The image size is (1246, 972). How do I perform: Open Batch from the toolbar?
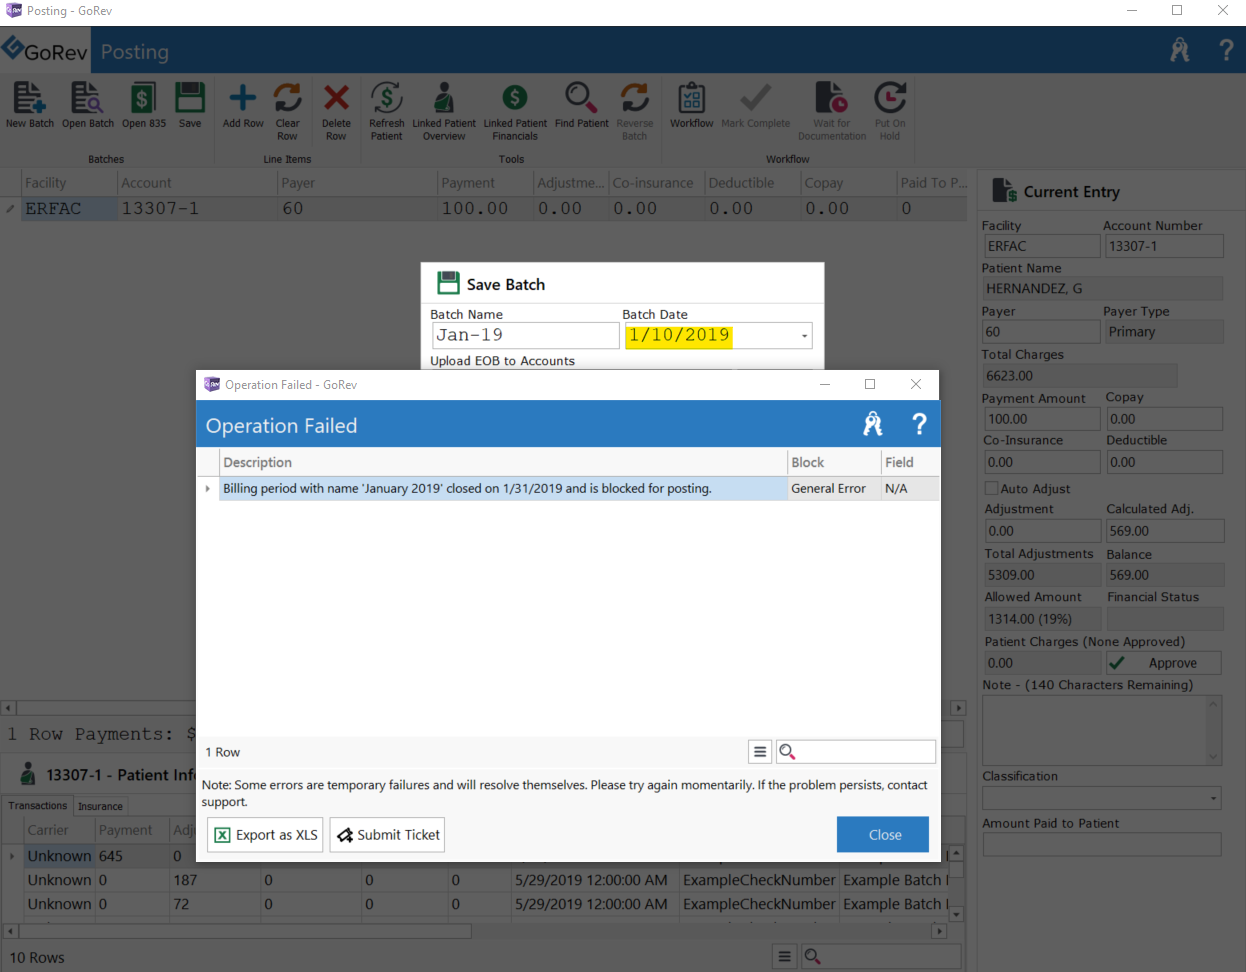coord(87,98)
